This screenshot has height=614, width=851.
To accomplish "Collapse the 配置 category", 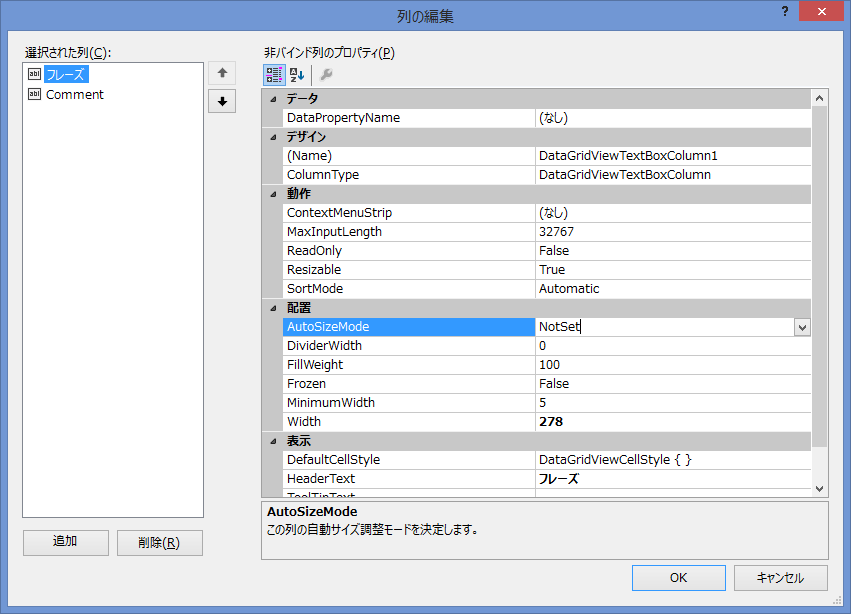I will tap(274, 308).
